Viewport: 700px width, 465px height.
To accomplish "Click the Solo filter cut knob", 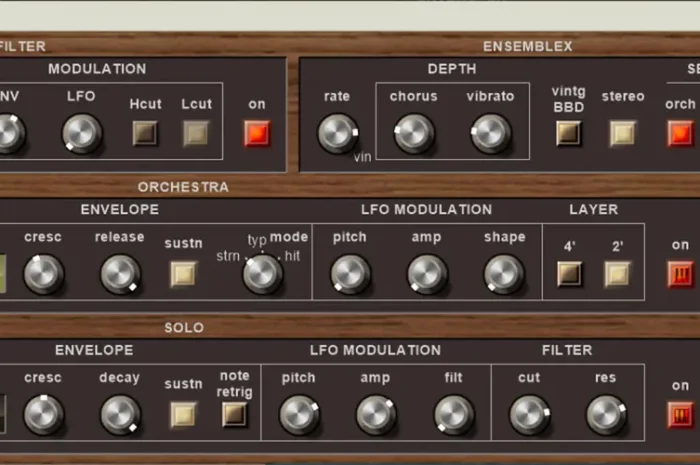I will click(530, 414).
